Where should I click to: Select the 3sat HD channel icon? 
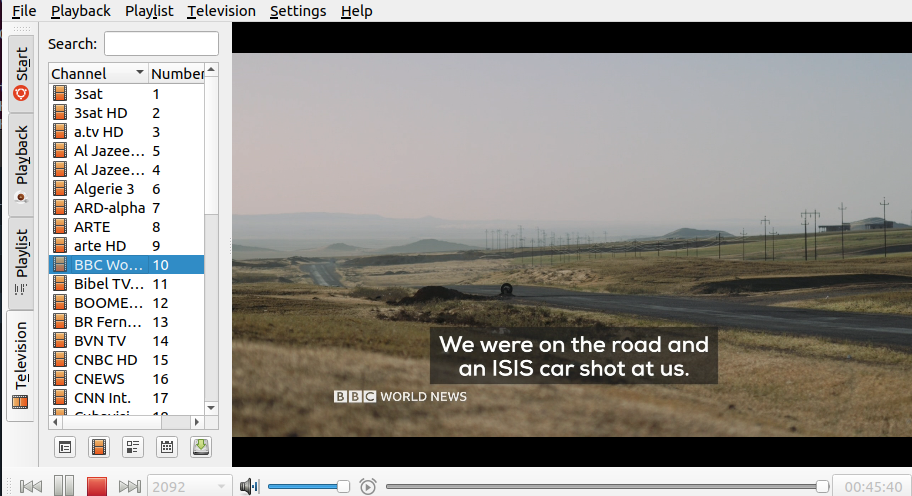[60, 113]
